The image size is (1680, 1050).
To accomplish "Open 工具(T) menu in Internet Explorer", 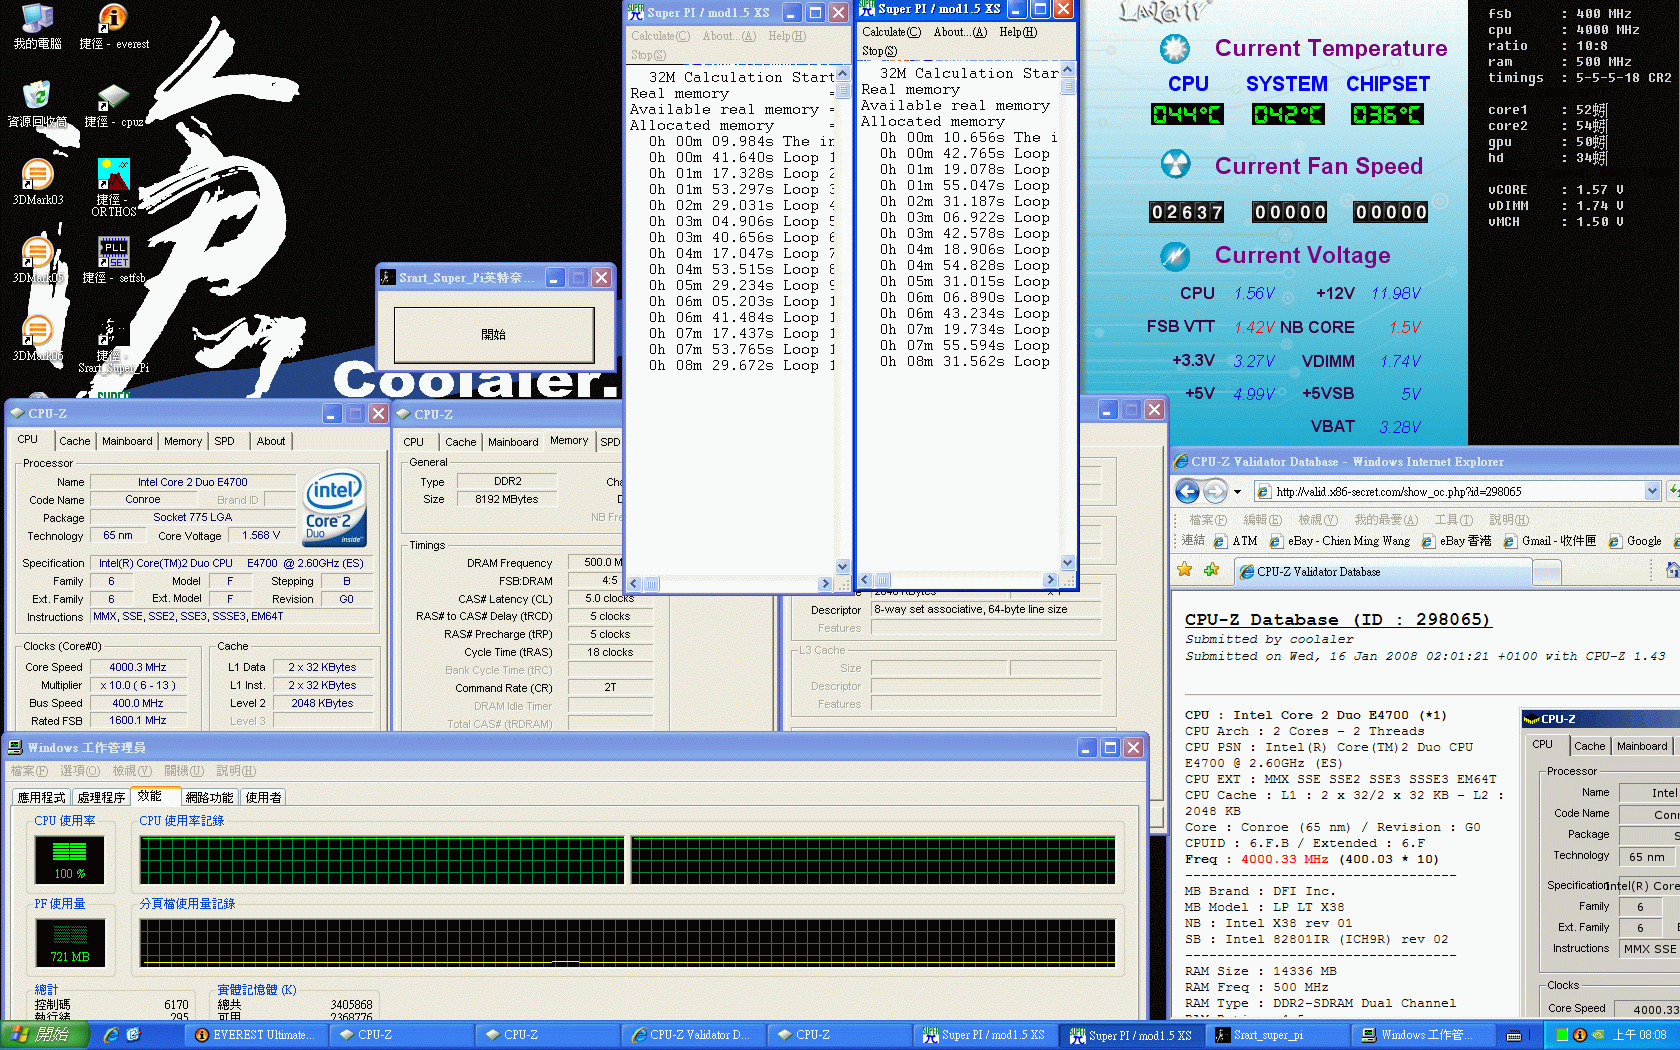I will coord(1453,520).
